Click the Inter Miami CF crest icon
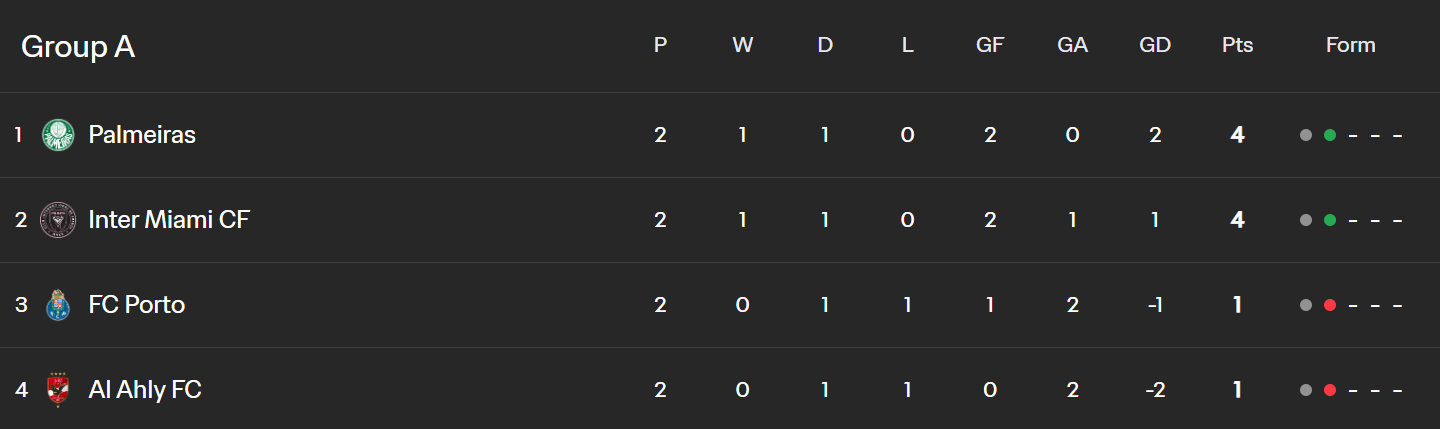The height and width of the screenshot is (429, 1440). [58, 220]
